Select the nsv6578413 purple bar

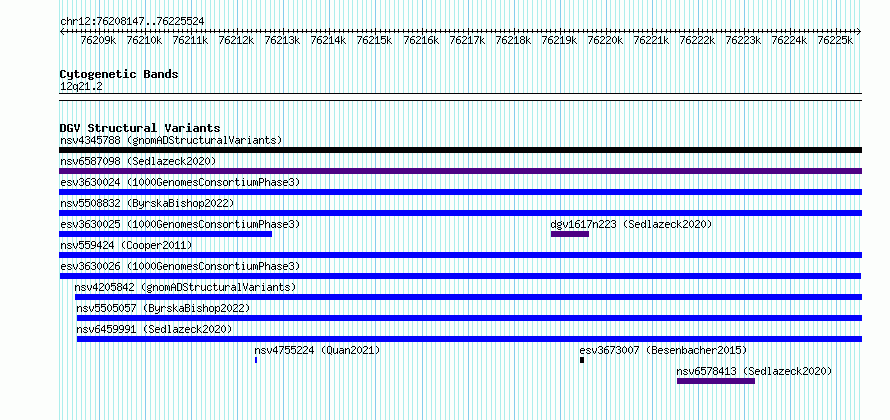(x=716, y=381)
